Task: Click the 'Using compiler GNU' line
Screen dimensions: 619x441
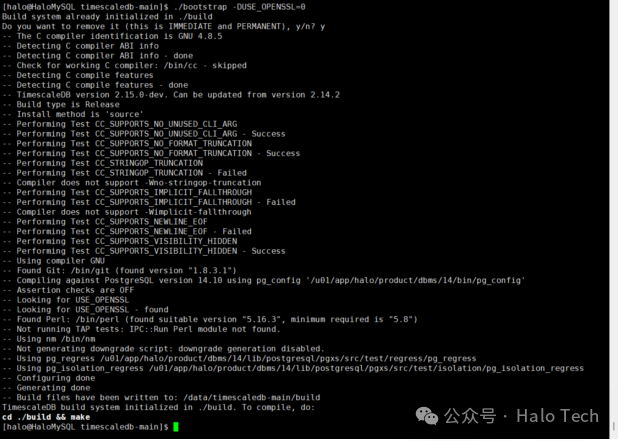Action: pyautogui.click(x=54, y=261)
